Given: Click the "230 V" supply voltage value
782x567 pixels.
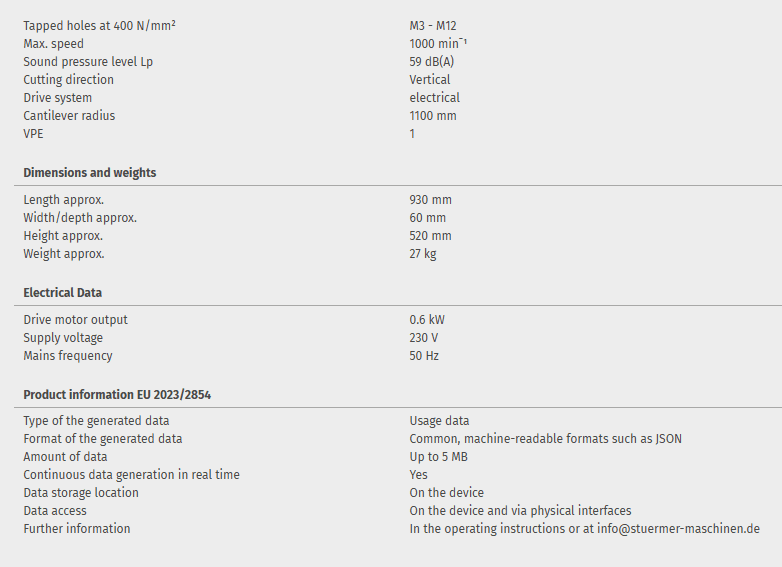Looking at the screenshot, I should (x=424, y=338).
